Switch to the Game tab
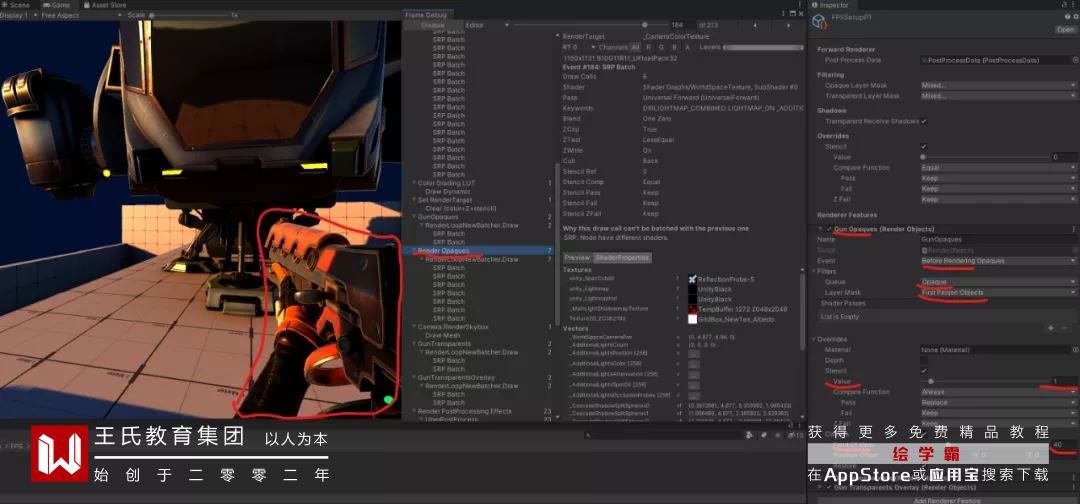This screenshot has height=504, width=1080. click(x=57, y=5)
